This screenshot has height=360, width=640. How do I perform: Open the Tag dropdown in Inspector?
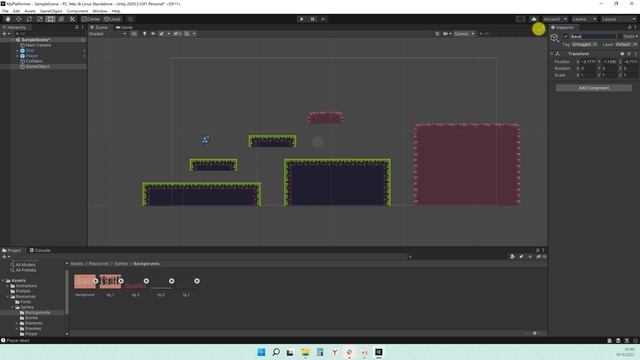point(584,44)
